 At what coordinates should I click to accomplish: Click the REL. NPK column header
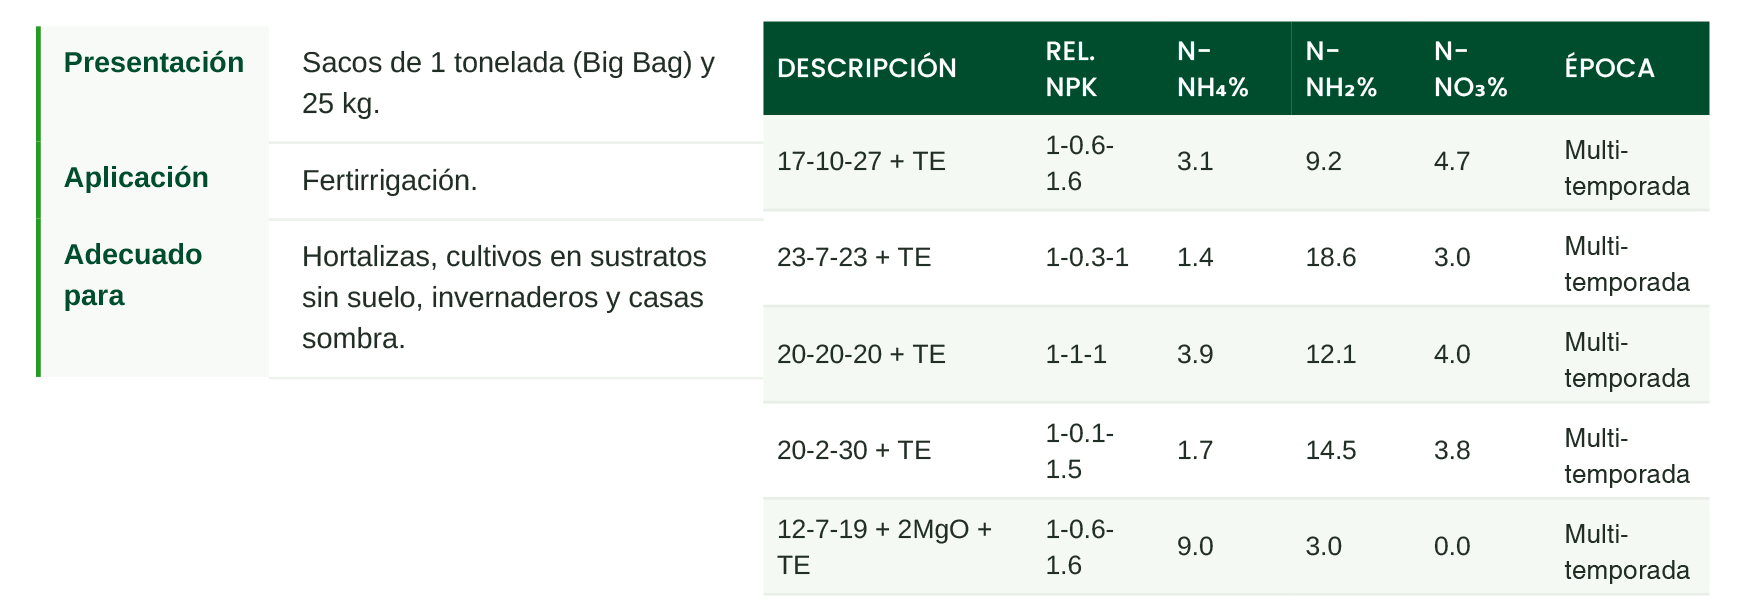(x=1071, y=68)
